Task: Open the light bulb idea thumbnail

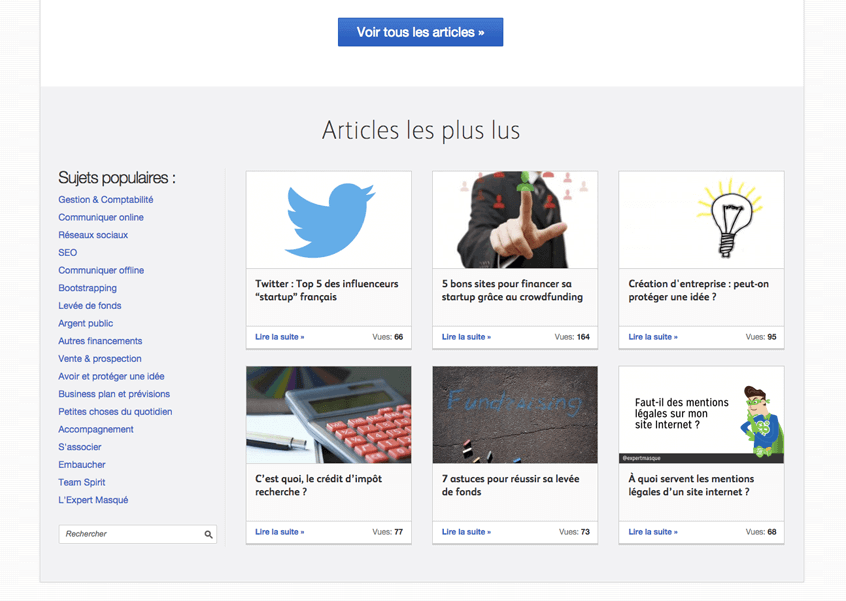Action: [x=701, y=220]
